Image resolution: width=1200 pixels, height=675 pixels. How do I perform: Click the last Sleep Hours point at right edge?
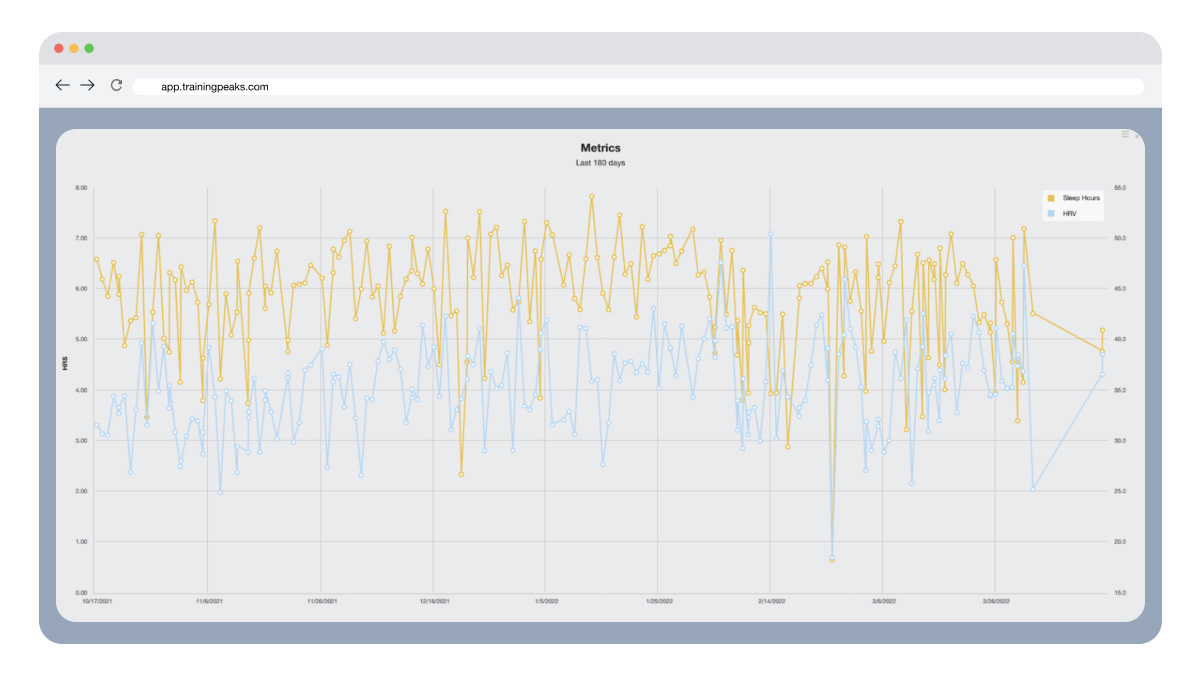coord(1102,330)
